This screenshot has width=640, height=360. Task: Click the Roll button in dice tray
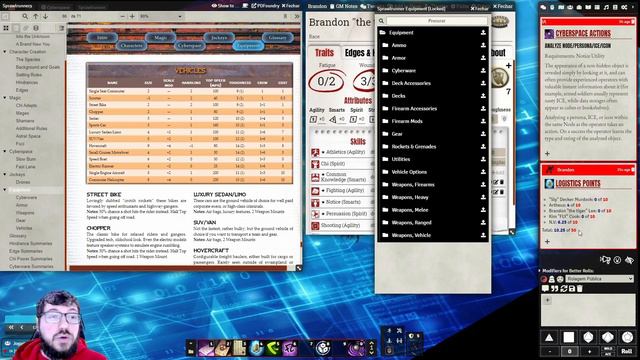pos(627,351)
